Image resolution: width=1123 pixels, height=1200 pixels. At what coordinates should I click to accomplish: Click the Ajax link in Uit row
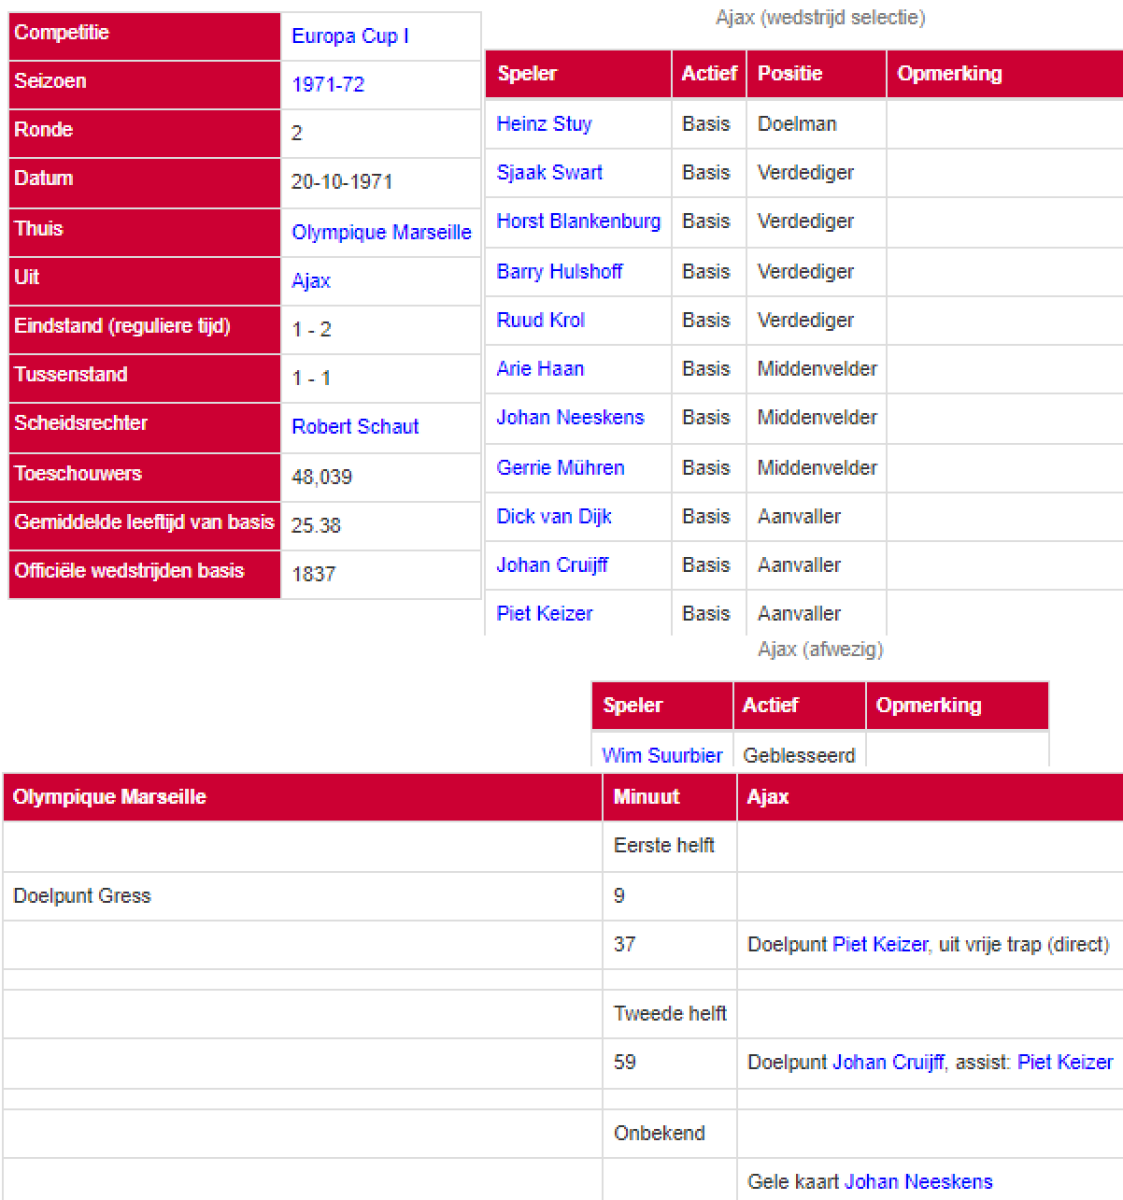(x=311, y=281)
